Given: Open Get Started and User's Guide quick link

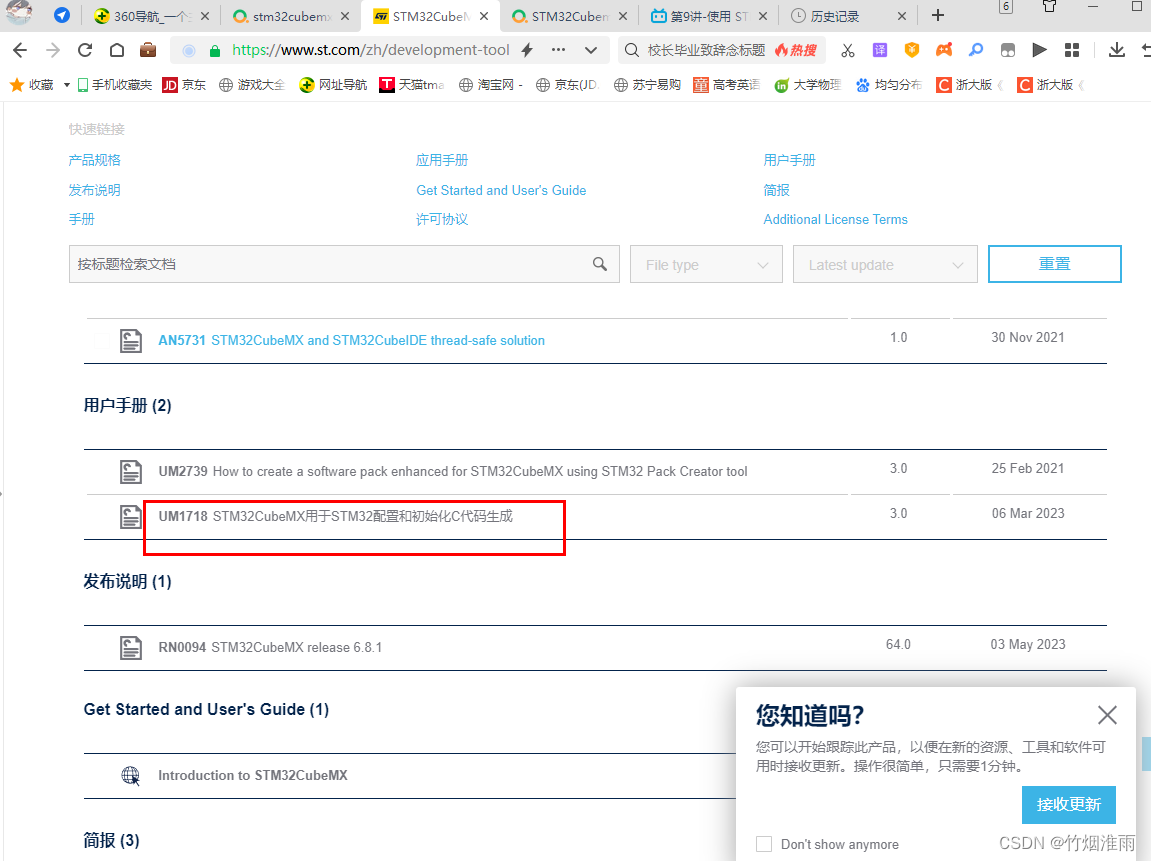Looking at the screenshot, I should coord(501,190).
